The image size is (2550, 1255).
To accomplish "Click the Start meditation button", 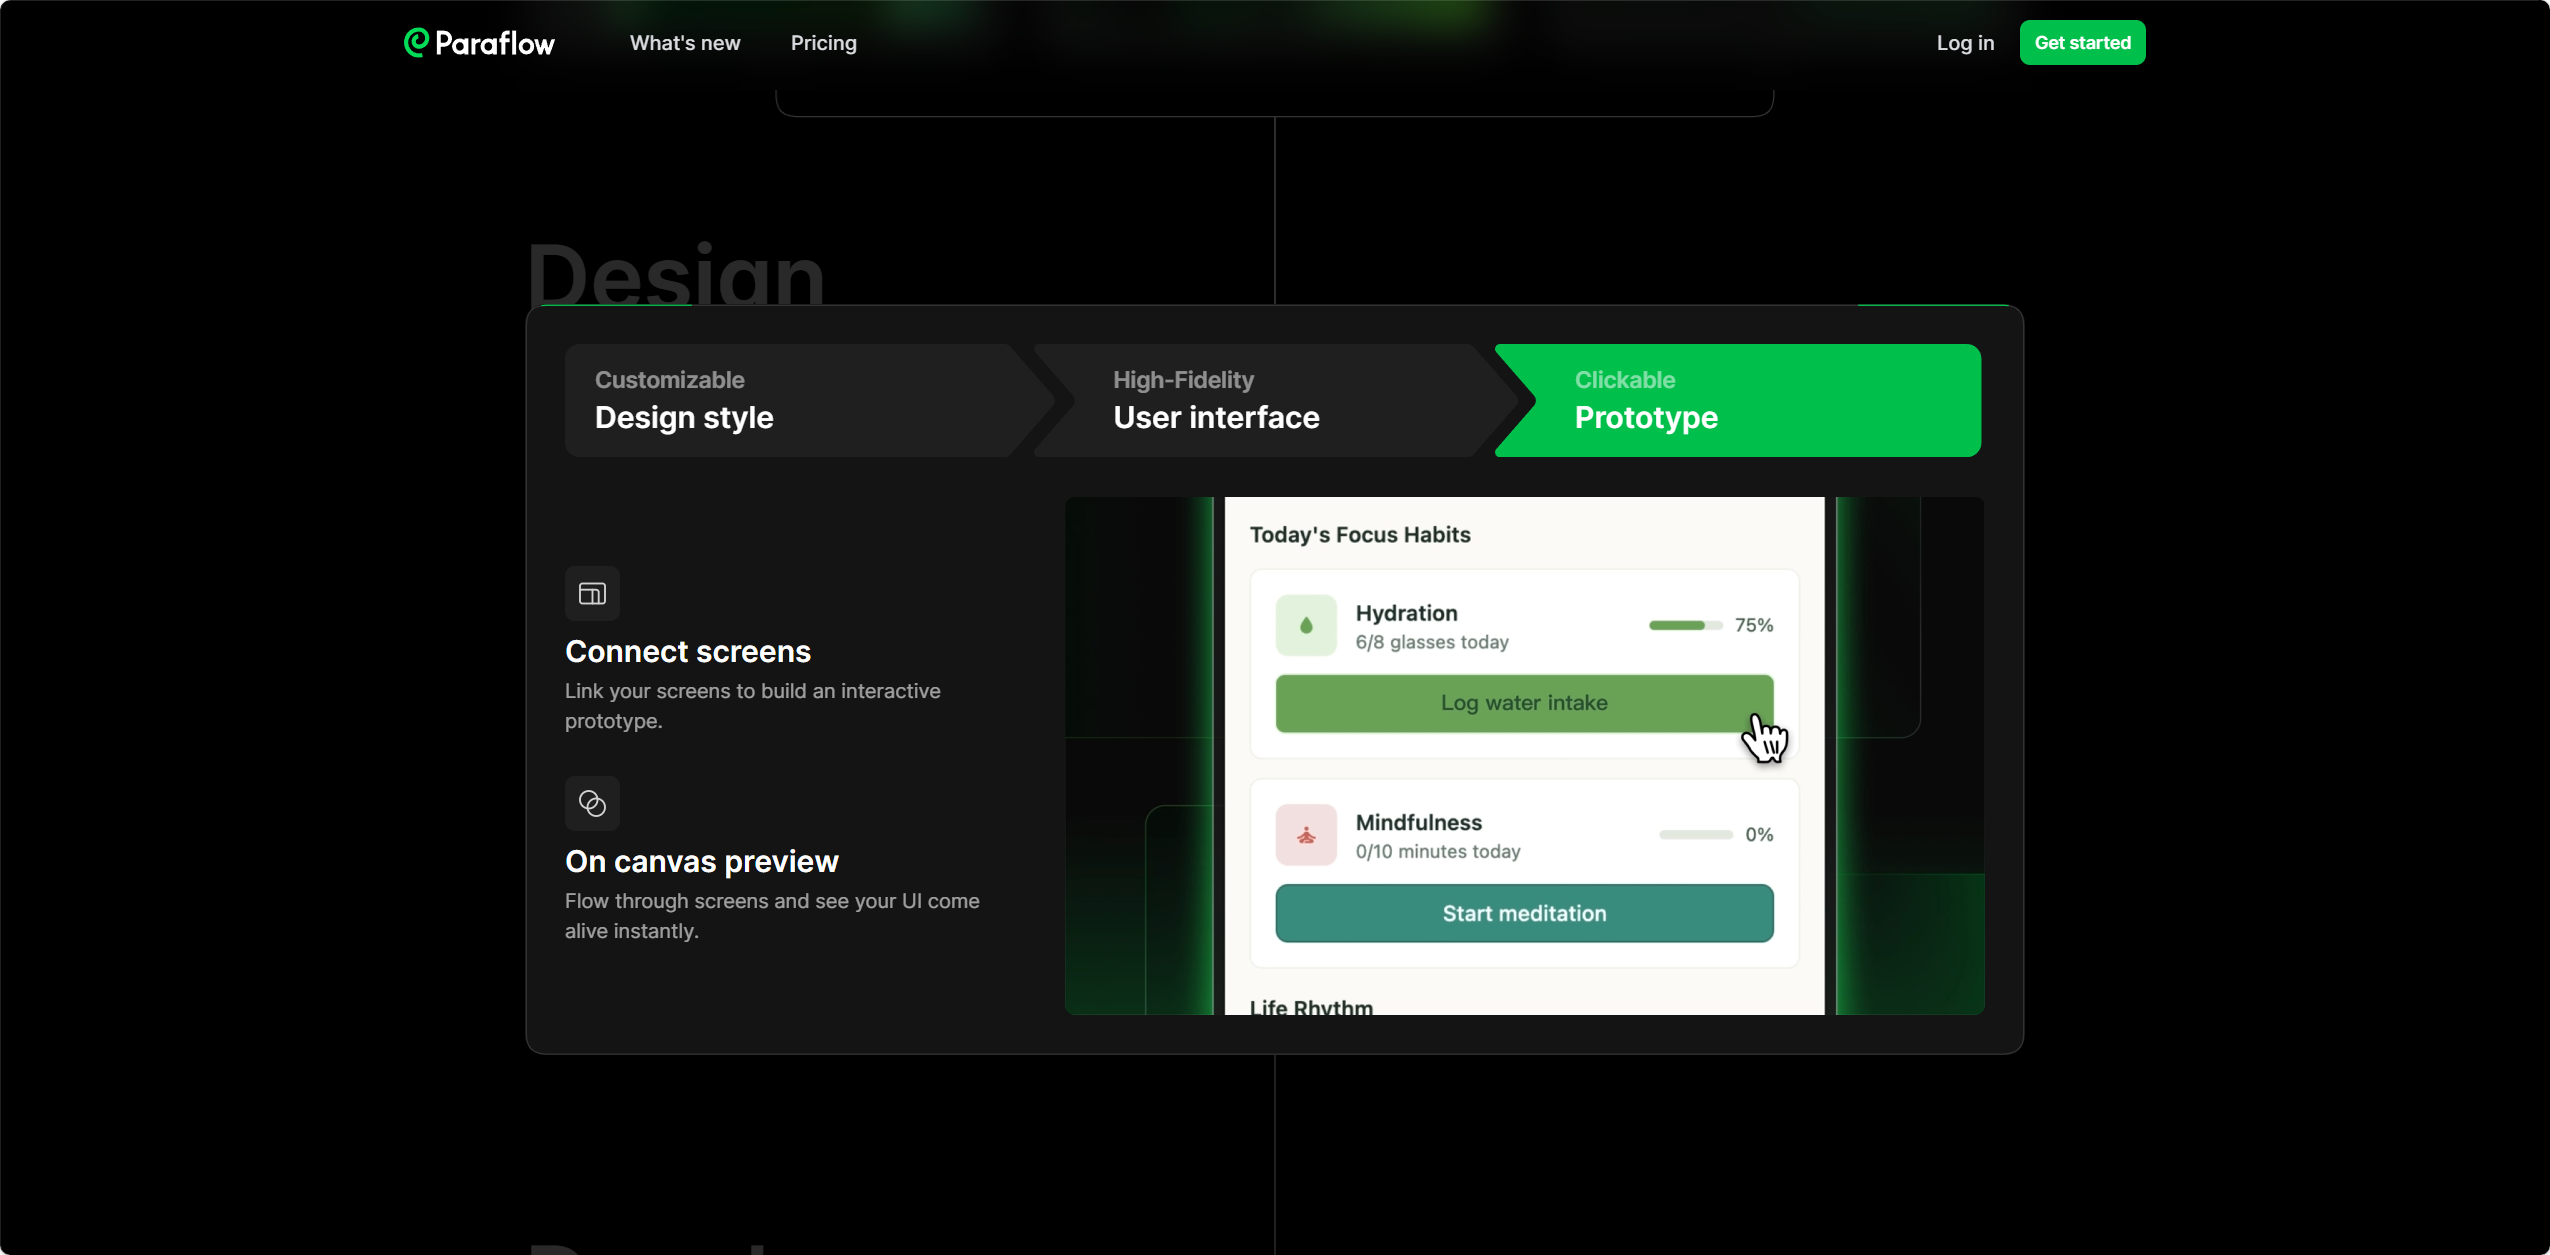I will 1524,913.
